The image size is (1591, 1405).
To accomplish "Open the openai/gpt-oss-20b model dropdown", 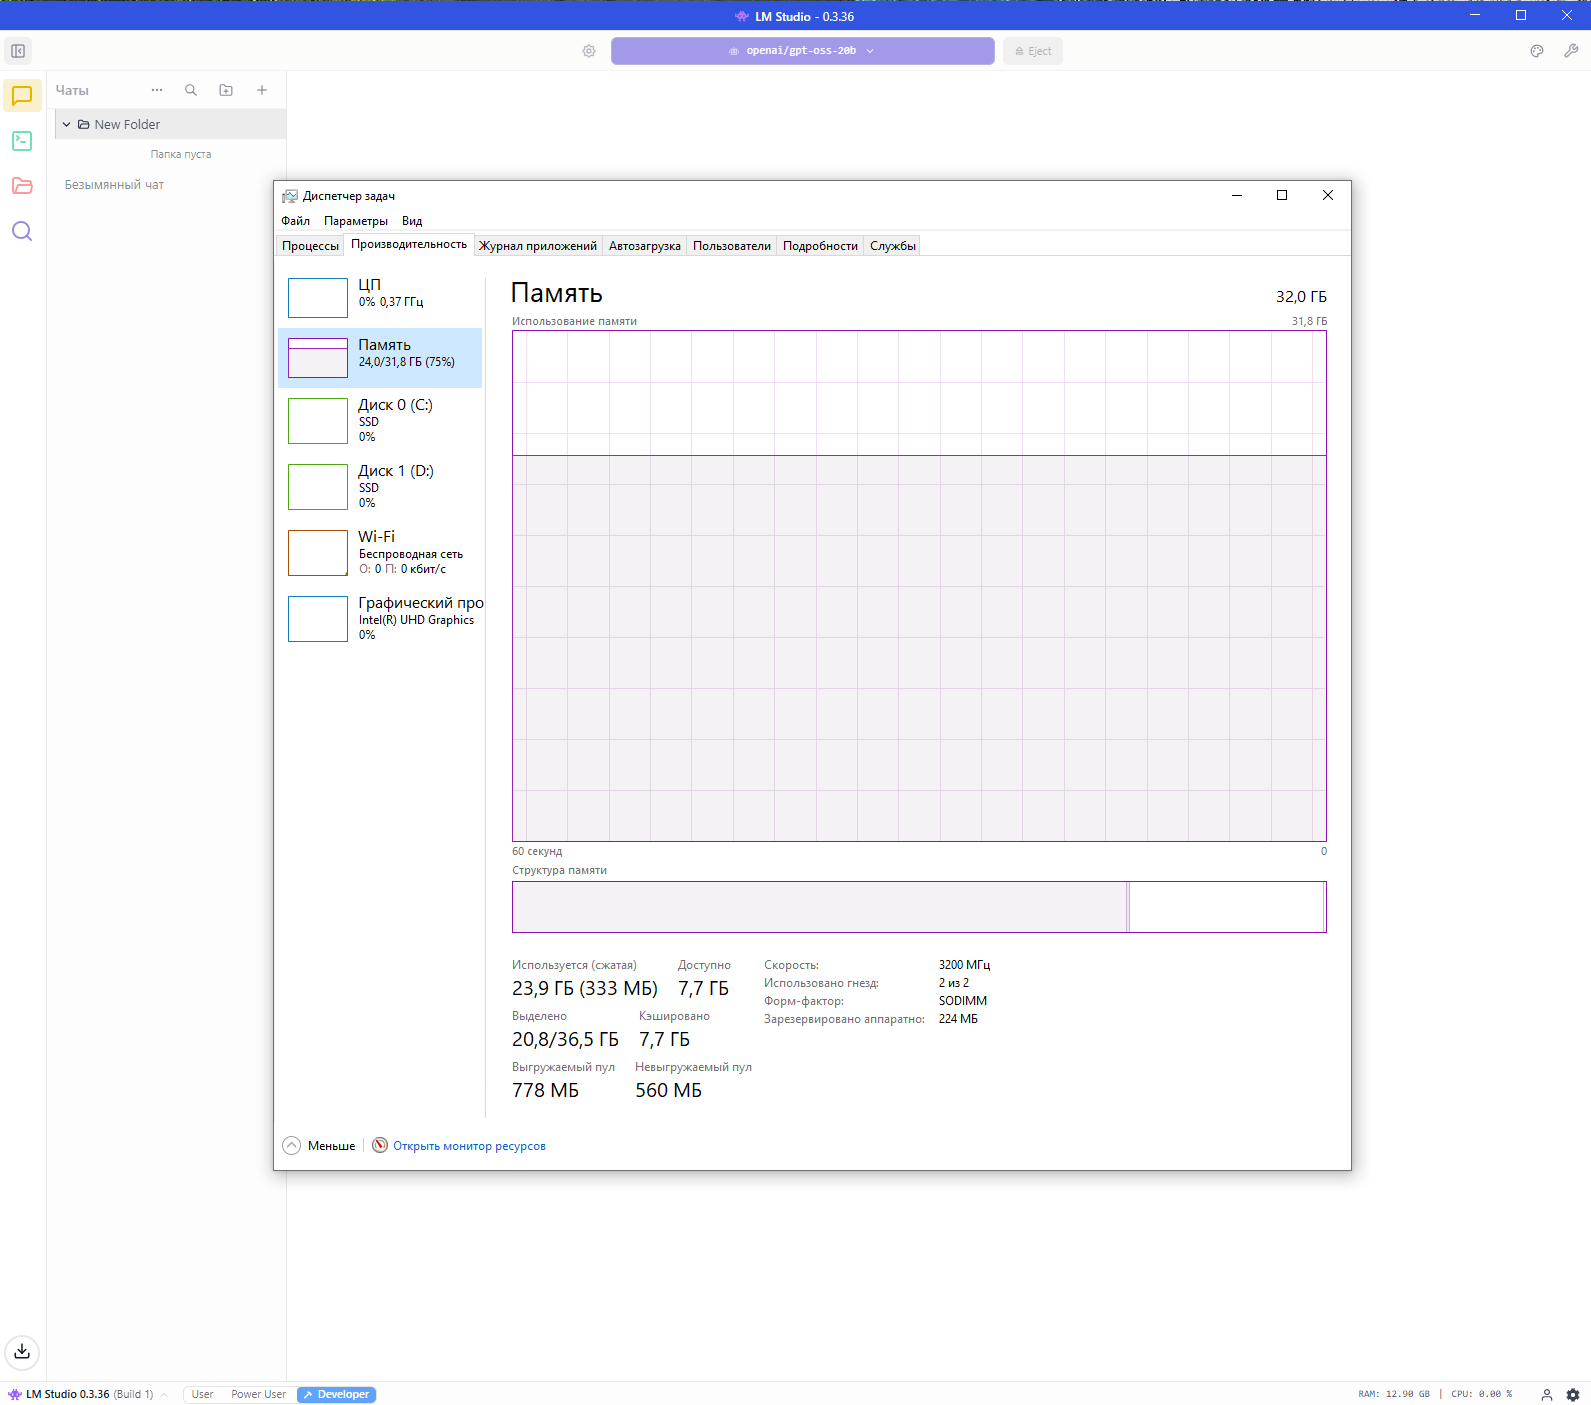I will (x=802, y=51).
